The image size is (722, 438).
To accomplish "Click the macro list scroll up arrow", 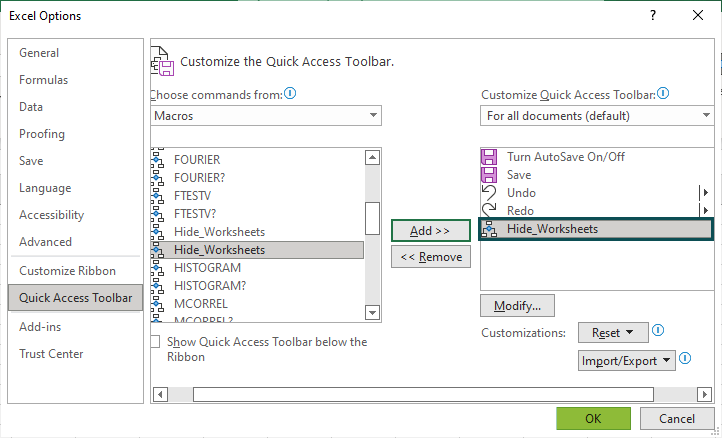I will (x=372, y=158).
